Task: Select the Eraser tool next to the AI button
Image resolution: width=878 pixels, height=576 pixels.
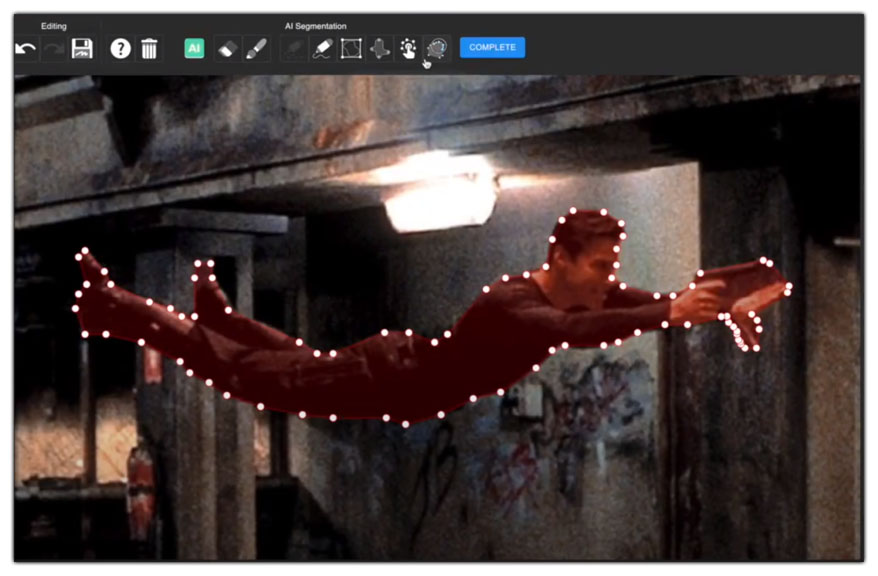Action: [x=227, y=48]
